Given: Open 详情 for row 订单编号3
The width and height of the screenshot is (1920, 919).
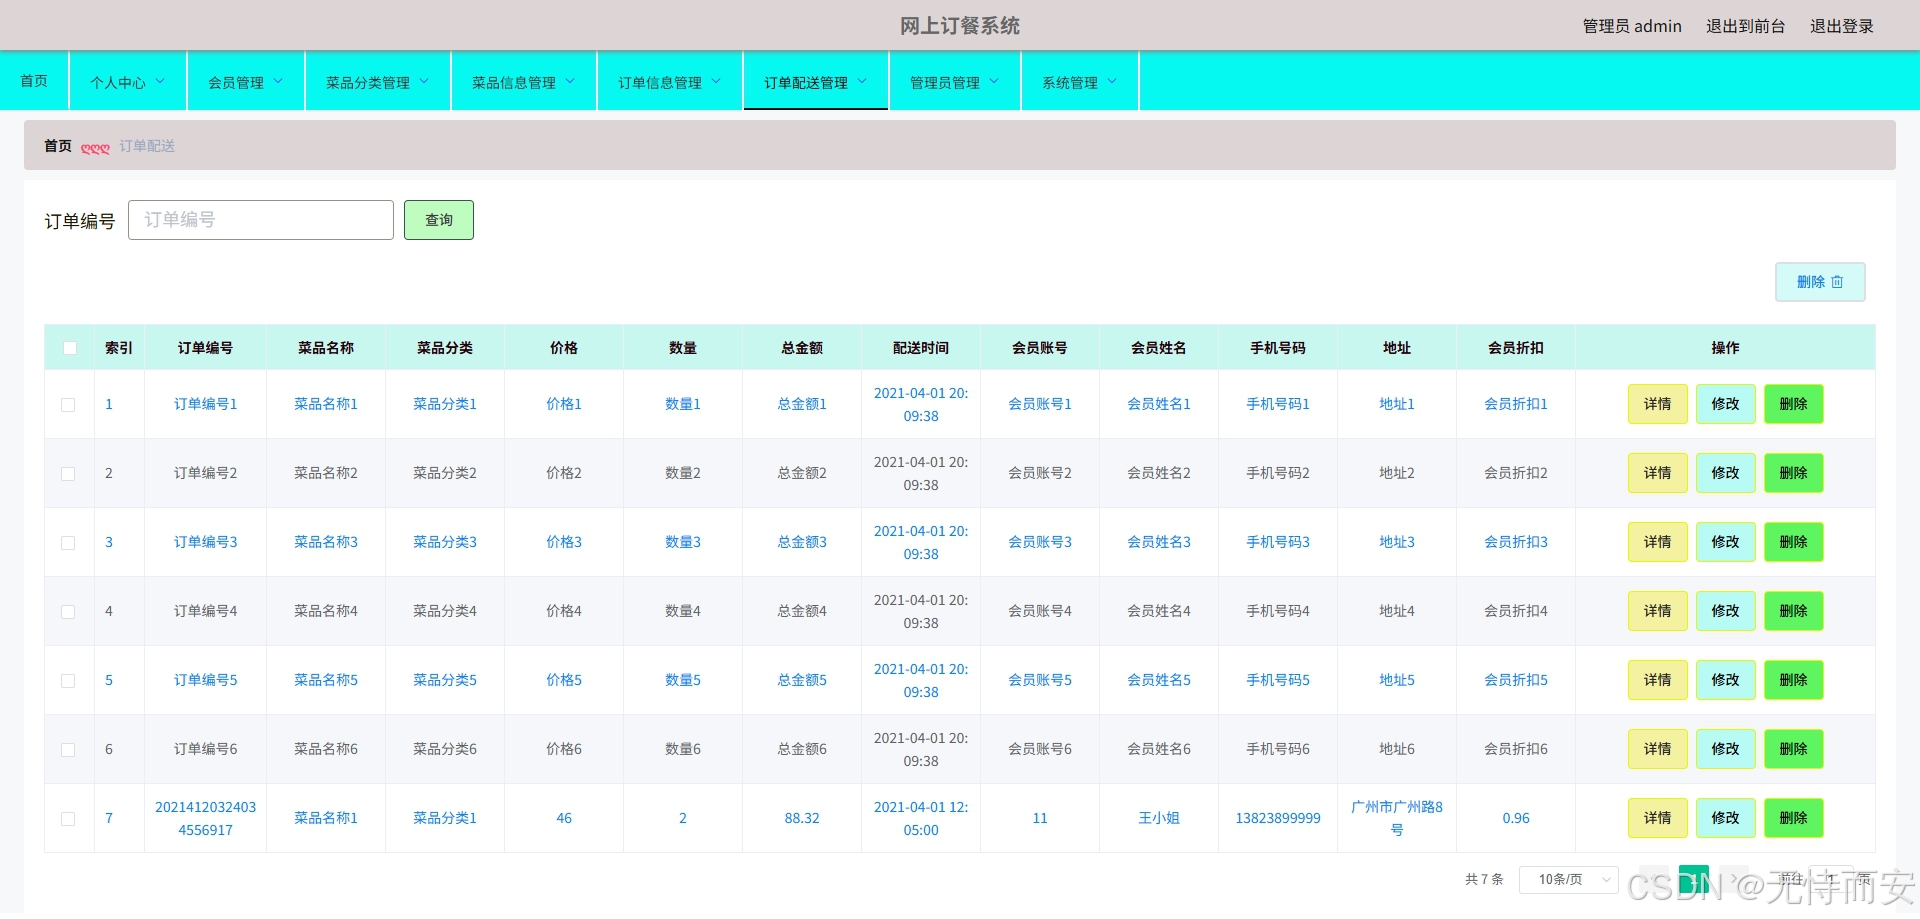Looking at the screenshot, I should coord(1658,542).
